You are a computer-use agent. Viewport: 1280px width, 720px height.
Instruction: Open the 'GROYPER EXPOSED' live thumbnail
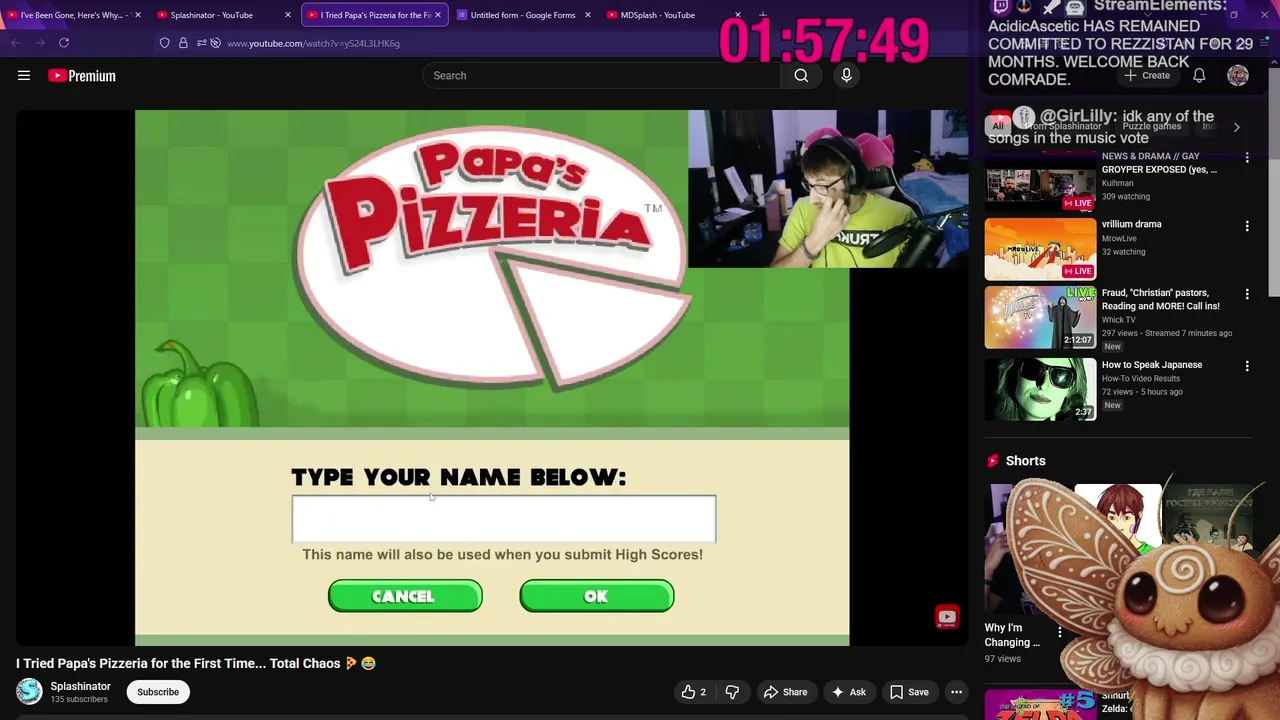pos(1040,182)
